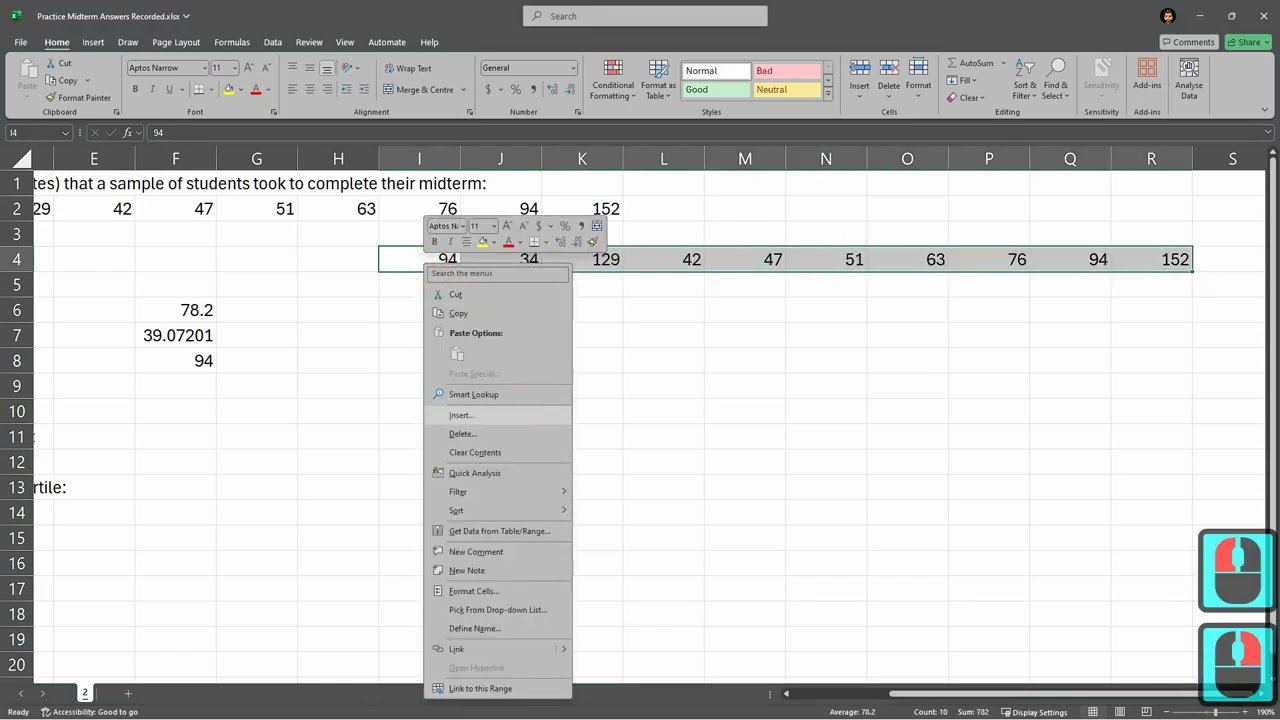The width and height of the screenshot is (1280, 720).
Task: Click the Borders icon in the ribbon Font group
Action: [199, 89]
